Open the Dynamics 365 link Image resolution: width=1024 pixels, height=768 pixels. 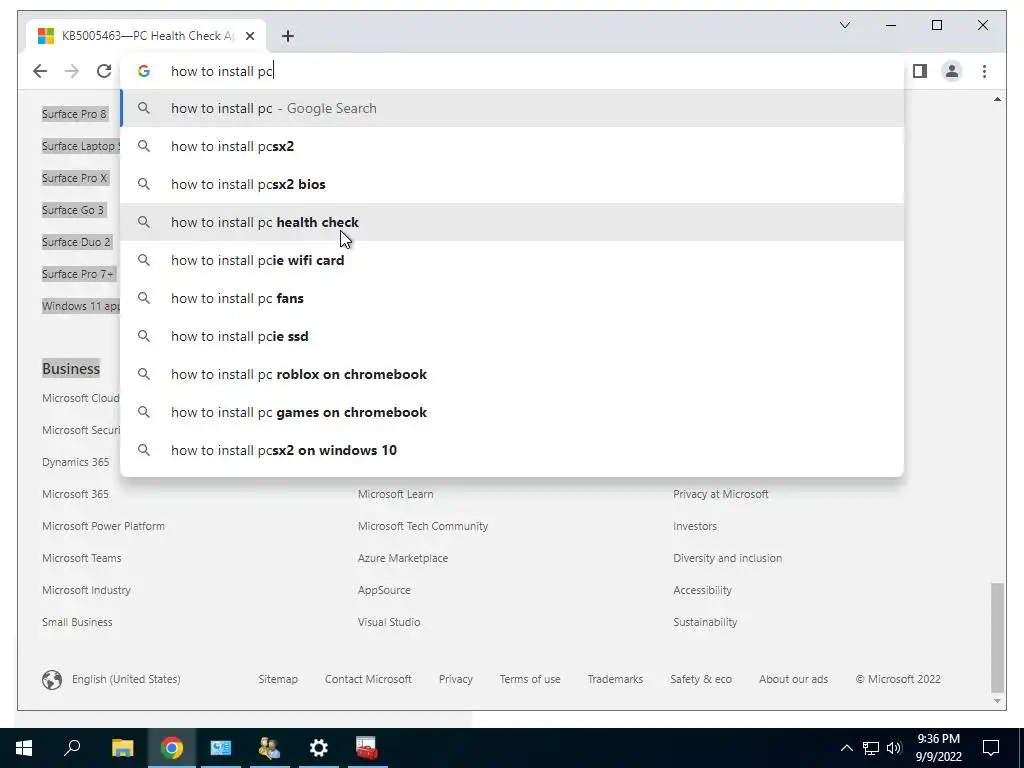click(x=75, y=462)
